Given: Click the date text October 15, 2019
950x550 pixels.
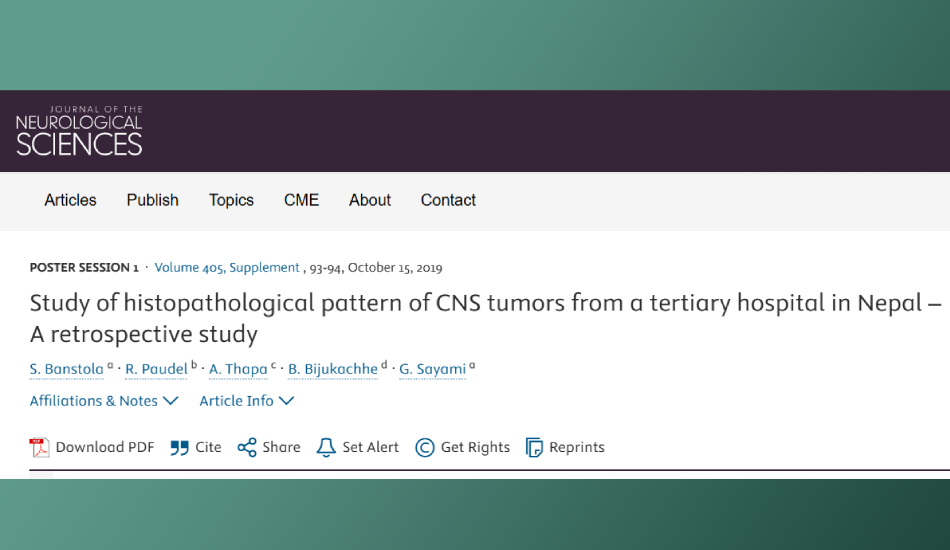Looking at the screenshot, I should [395, 268].
